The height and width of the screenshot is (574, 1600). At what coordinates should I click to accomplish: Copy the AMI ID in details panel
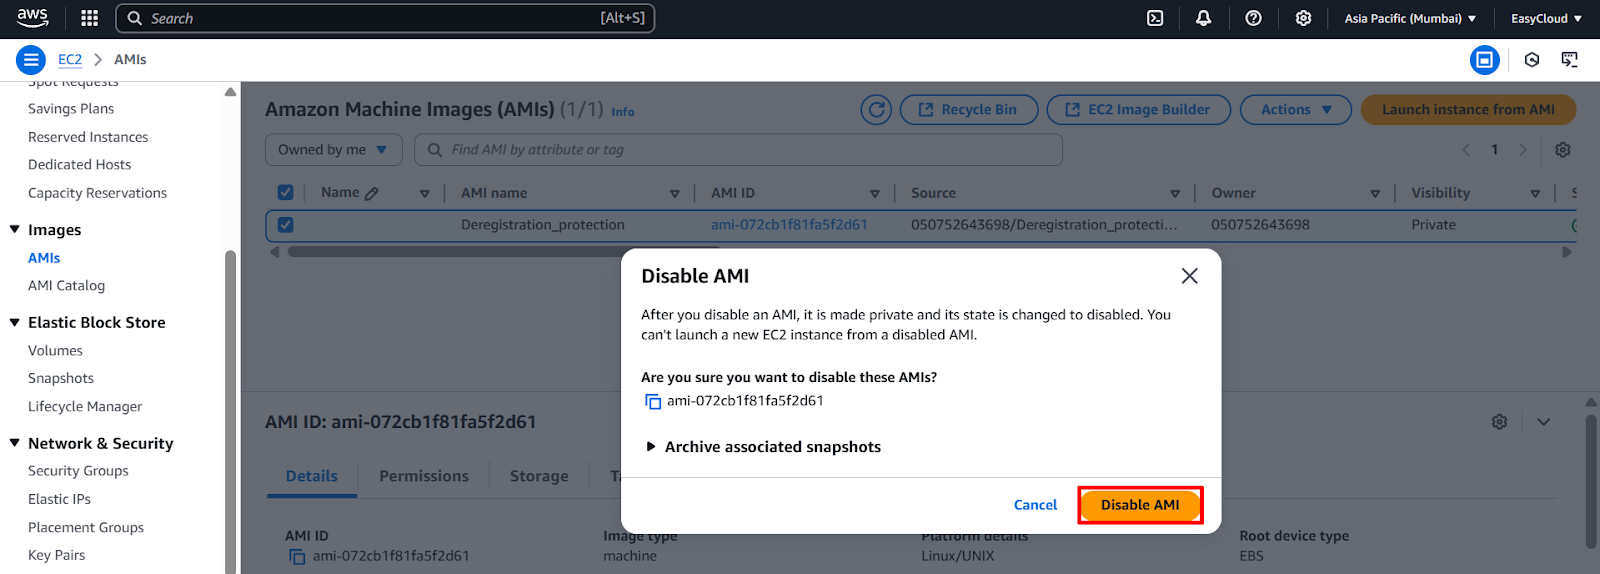point(297,557)
